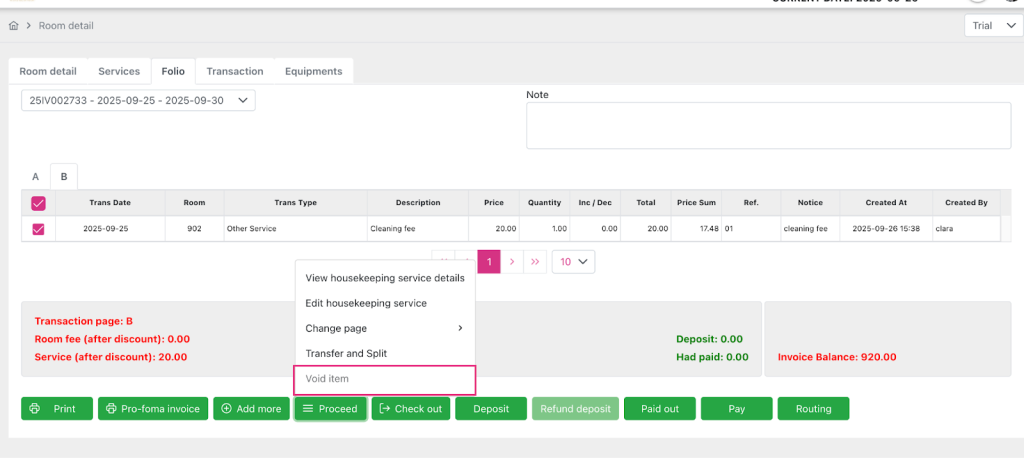Switch to the Transaction tab
Viewport: 1024px width, 458px height.
234,71
